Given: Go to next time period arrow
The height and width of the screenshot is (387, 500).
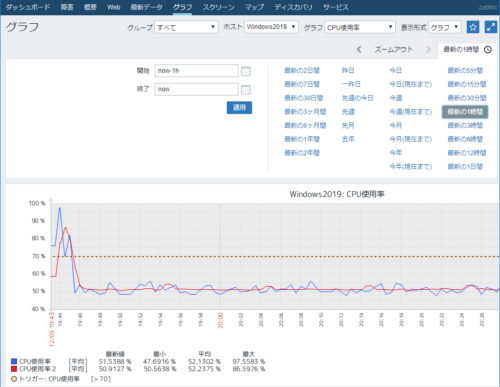Looking at the screenshot, I should [428, 50].
